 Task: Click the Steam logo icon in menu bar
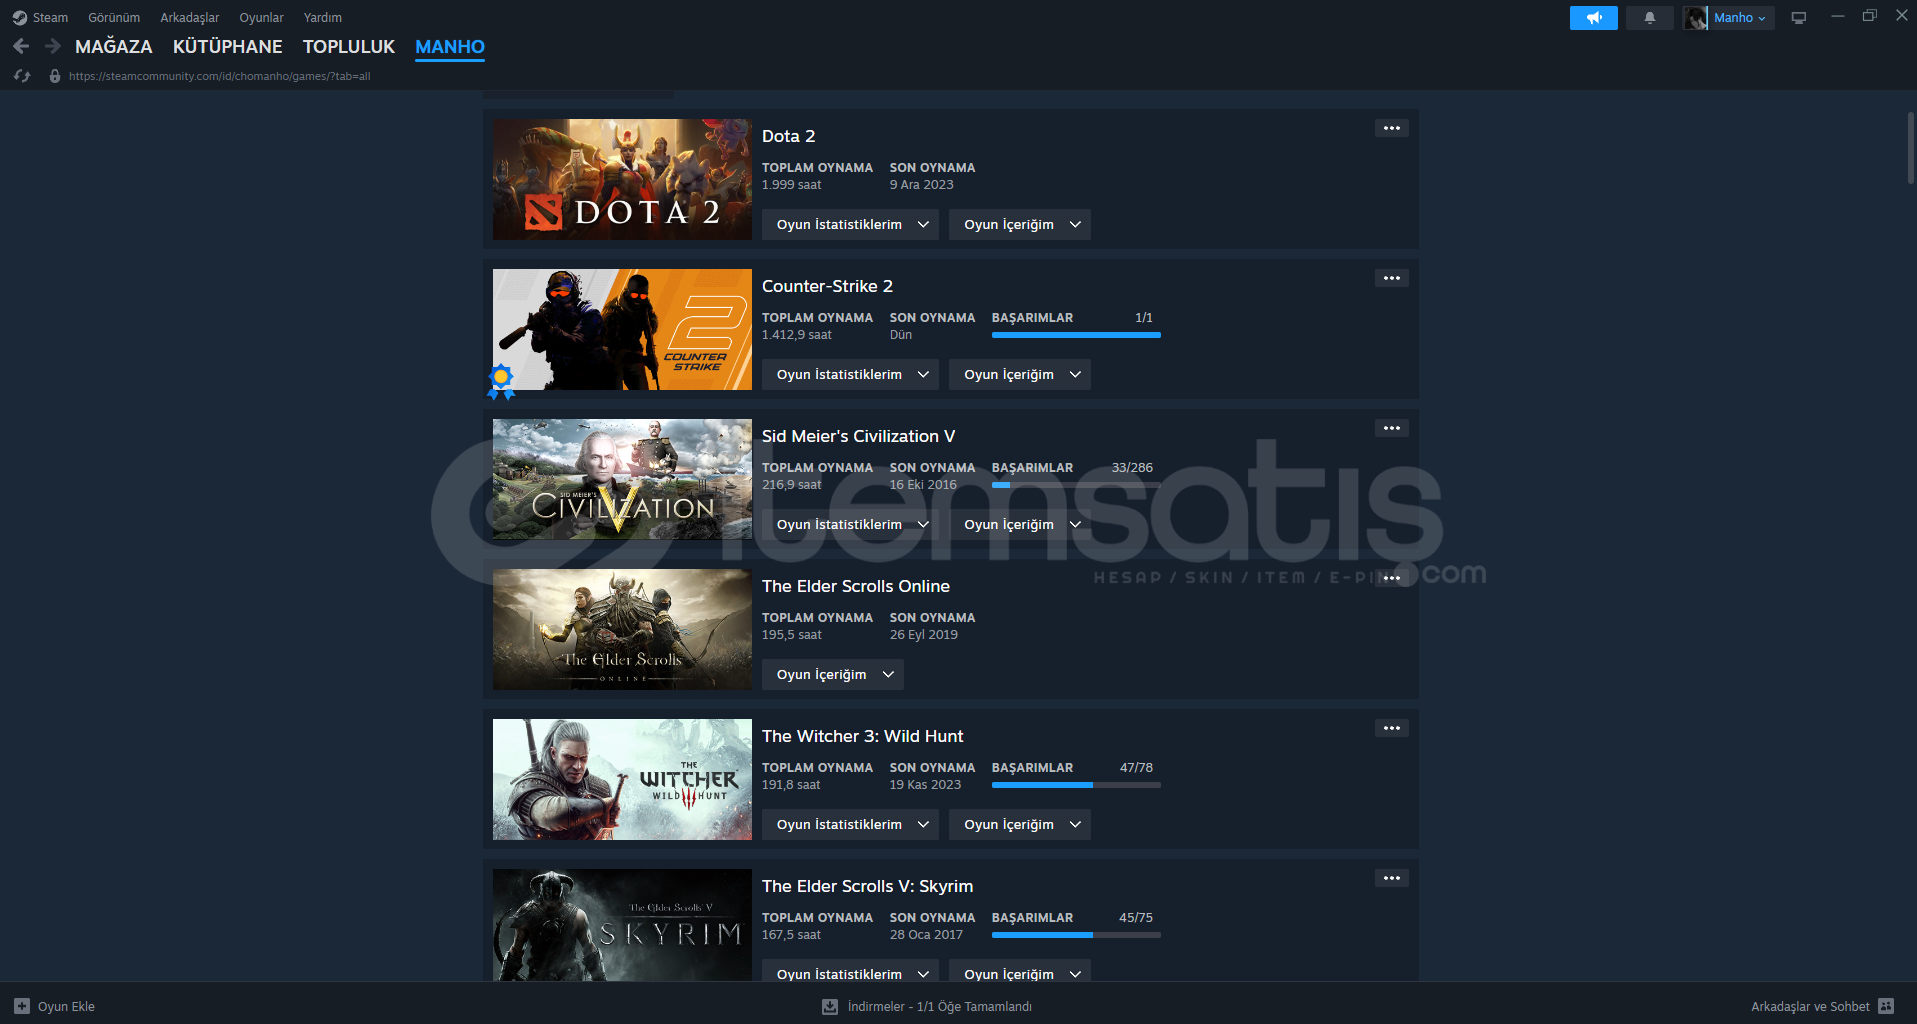(x=19, y=18)
